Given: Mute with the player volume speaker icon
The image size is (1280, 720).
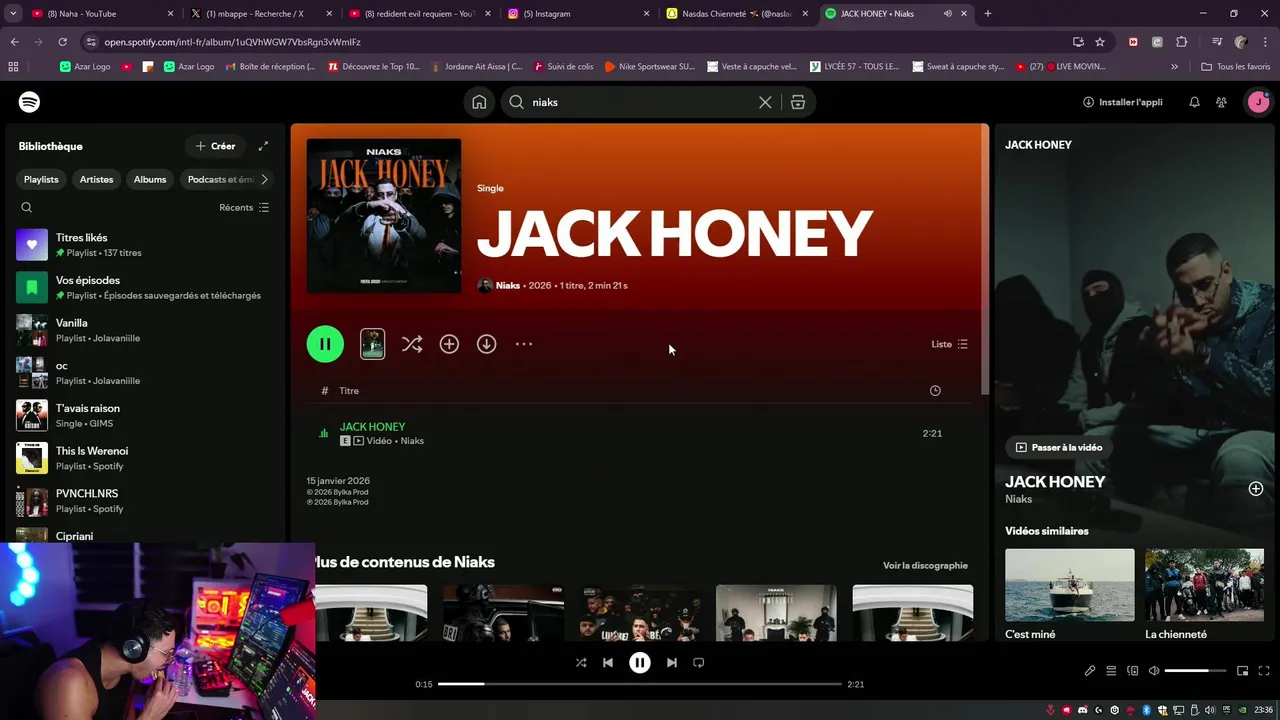Looking at the screenshot, I should (x=1154, y=671).
